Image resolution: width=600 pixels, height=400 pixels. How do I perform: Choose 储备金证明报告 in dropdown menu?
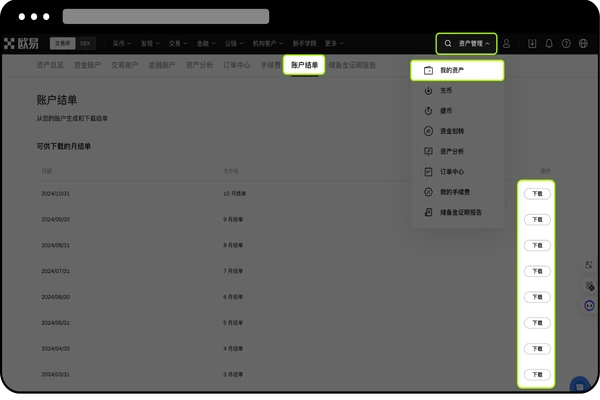click(457, 212)
